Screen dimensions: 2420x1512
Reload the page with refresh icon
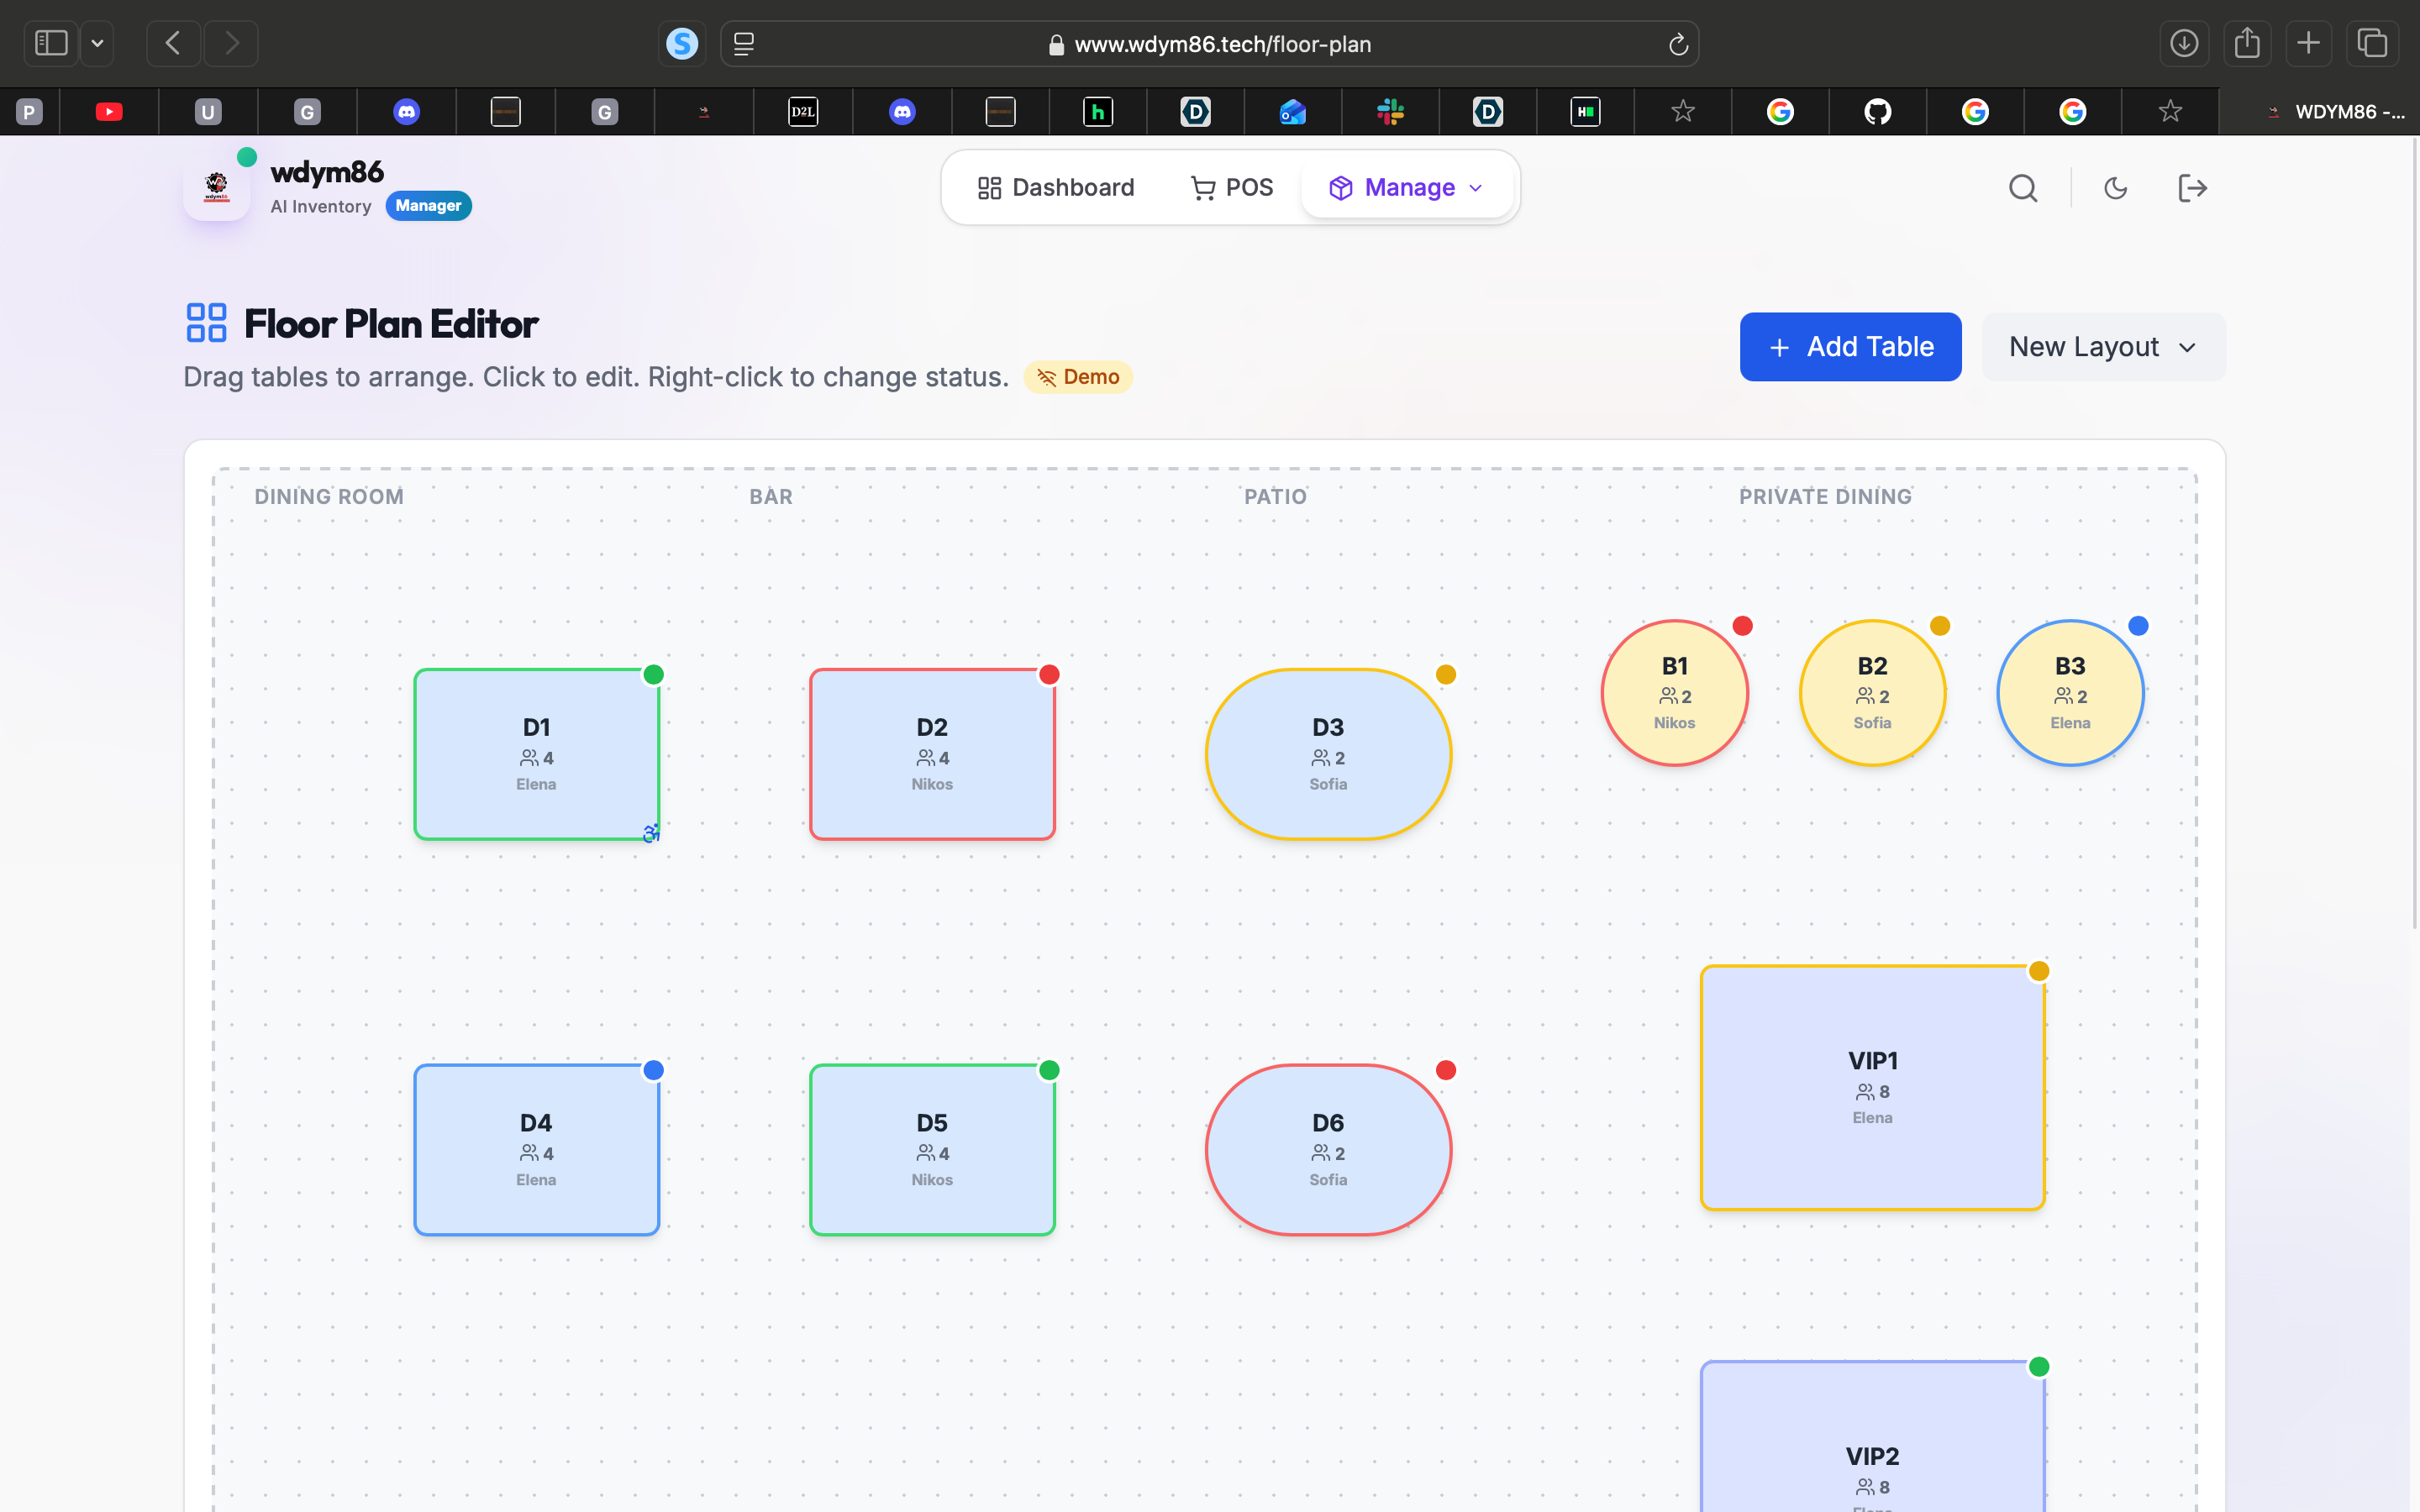(x=1678, y=44)
